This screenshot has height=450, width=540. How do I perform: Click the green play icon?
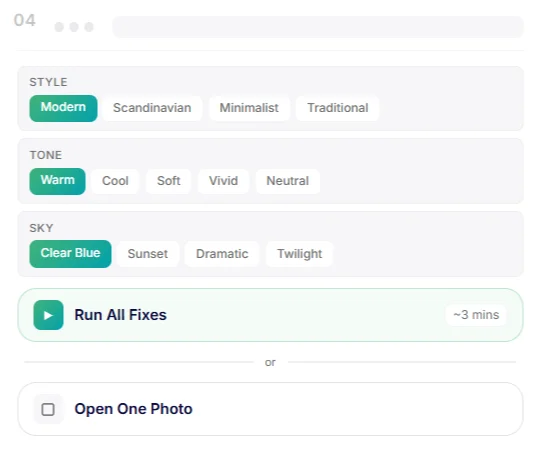point(48,315)
